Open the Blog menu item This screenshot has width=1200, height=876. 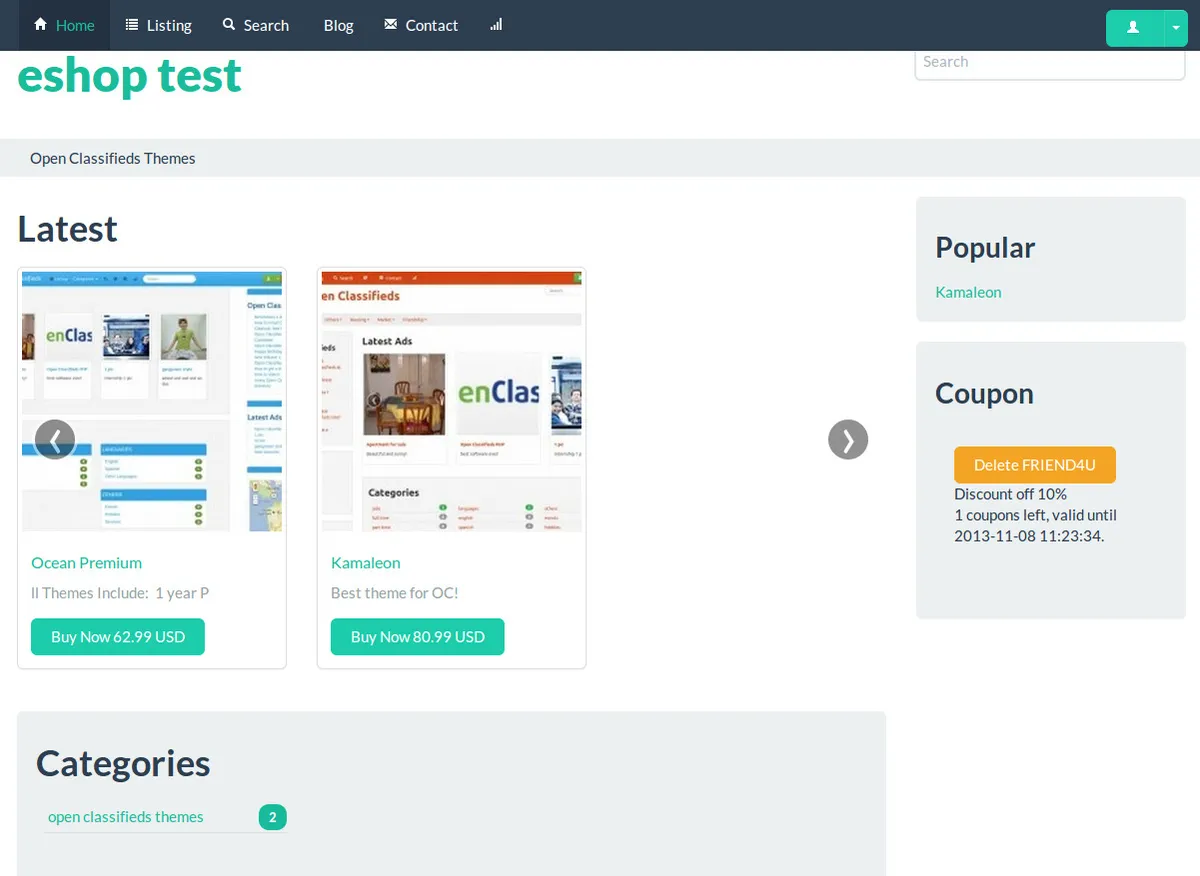click(338, 25)
